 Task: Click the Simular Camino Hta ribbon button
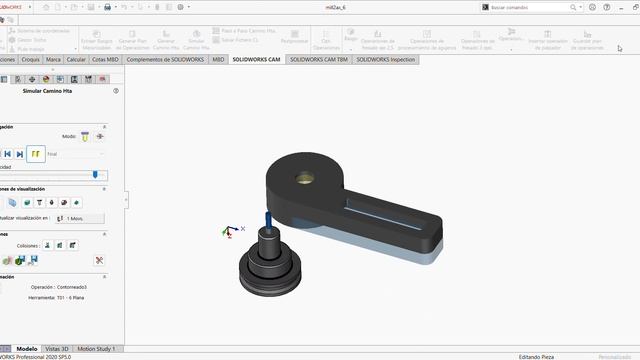coord(196,40)
